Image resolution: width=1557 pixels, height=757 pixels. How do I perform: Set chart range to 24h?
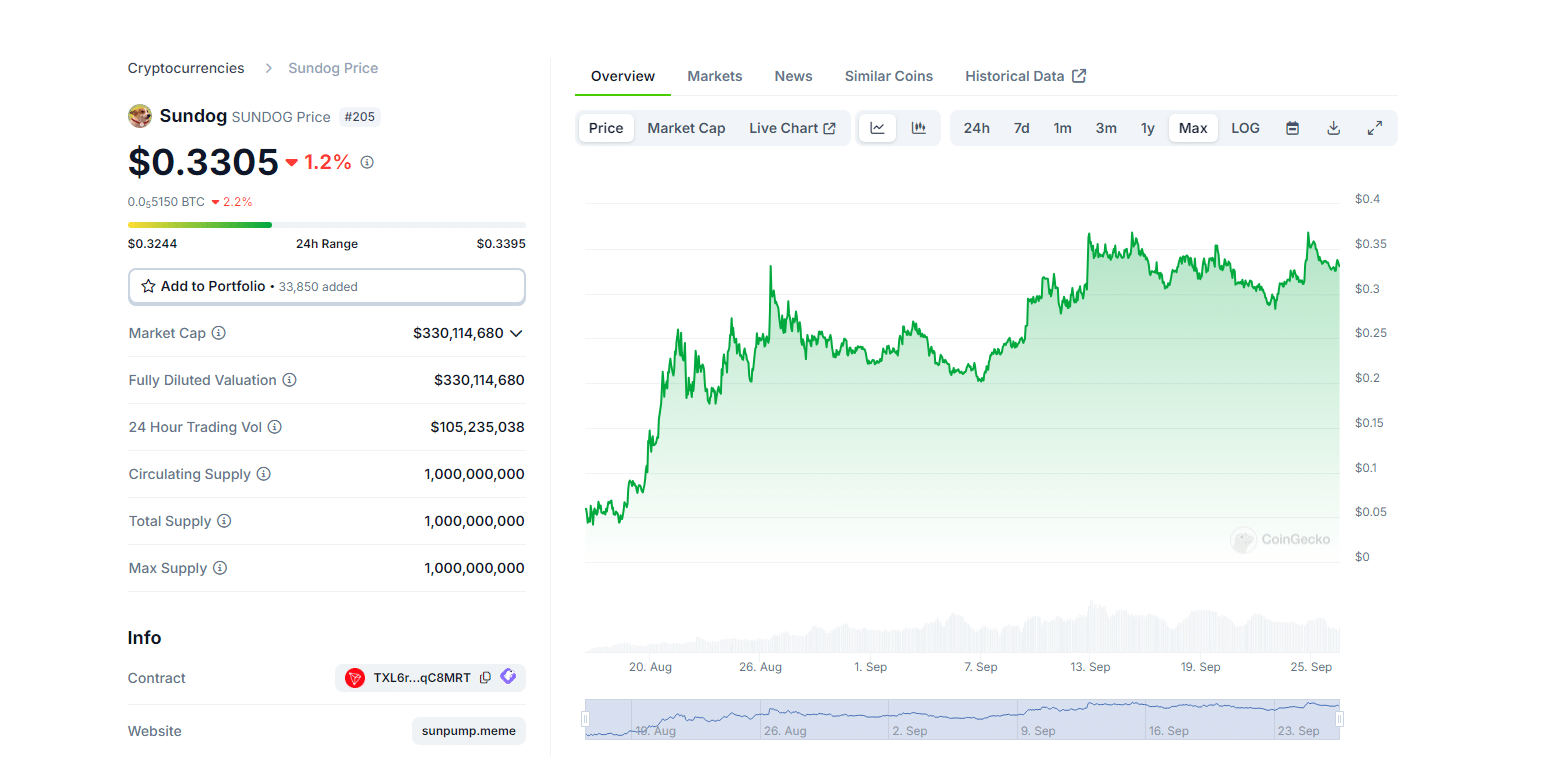tap(977, 128)
